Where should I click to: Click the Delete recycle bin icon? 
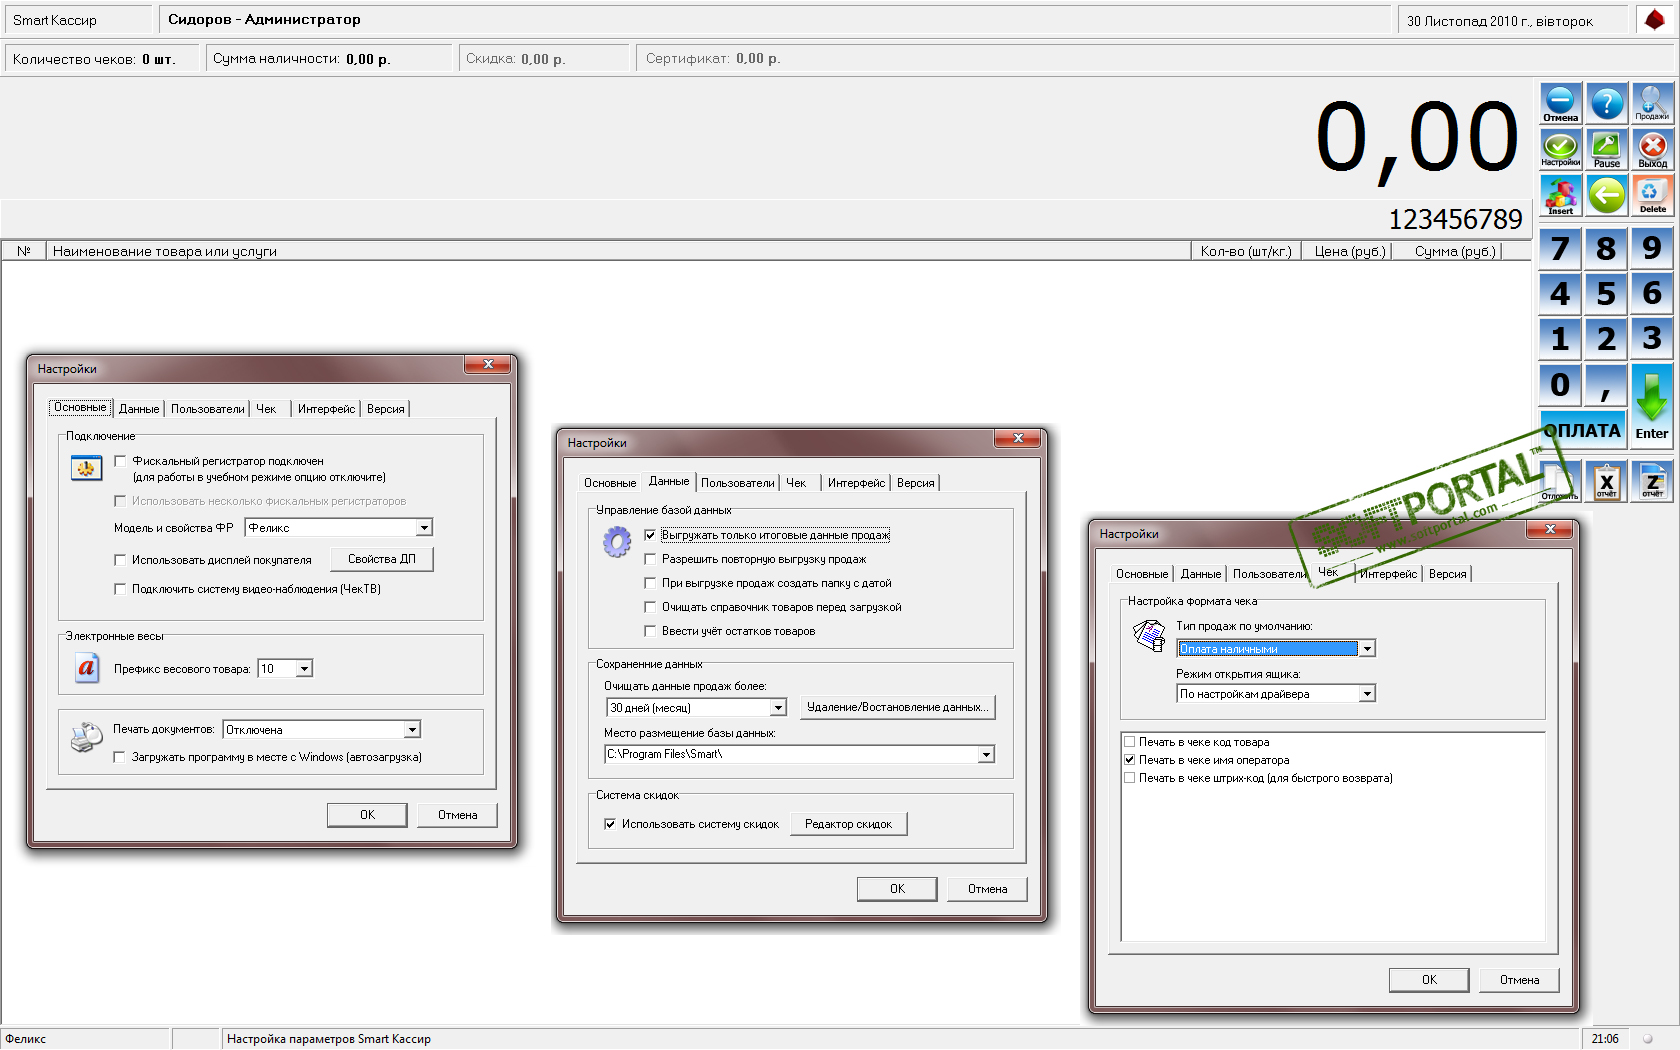click(x=1653, y=196)
